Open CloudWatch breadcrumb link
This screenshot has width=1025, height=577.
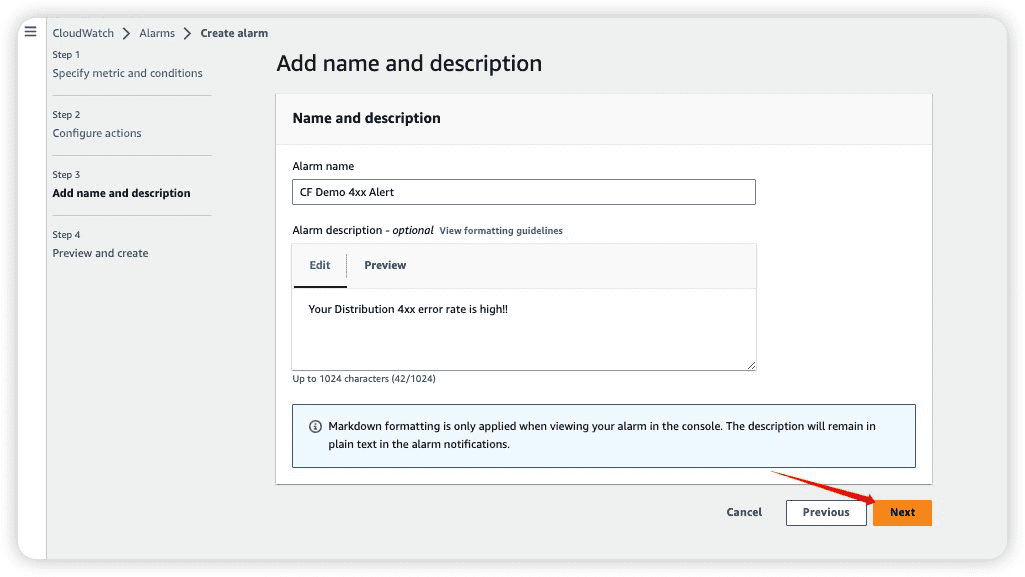(83, 33)
